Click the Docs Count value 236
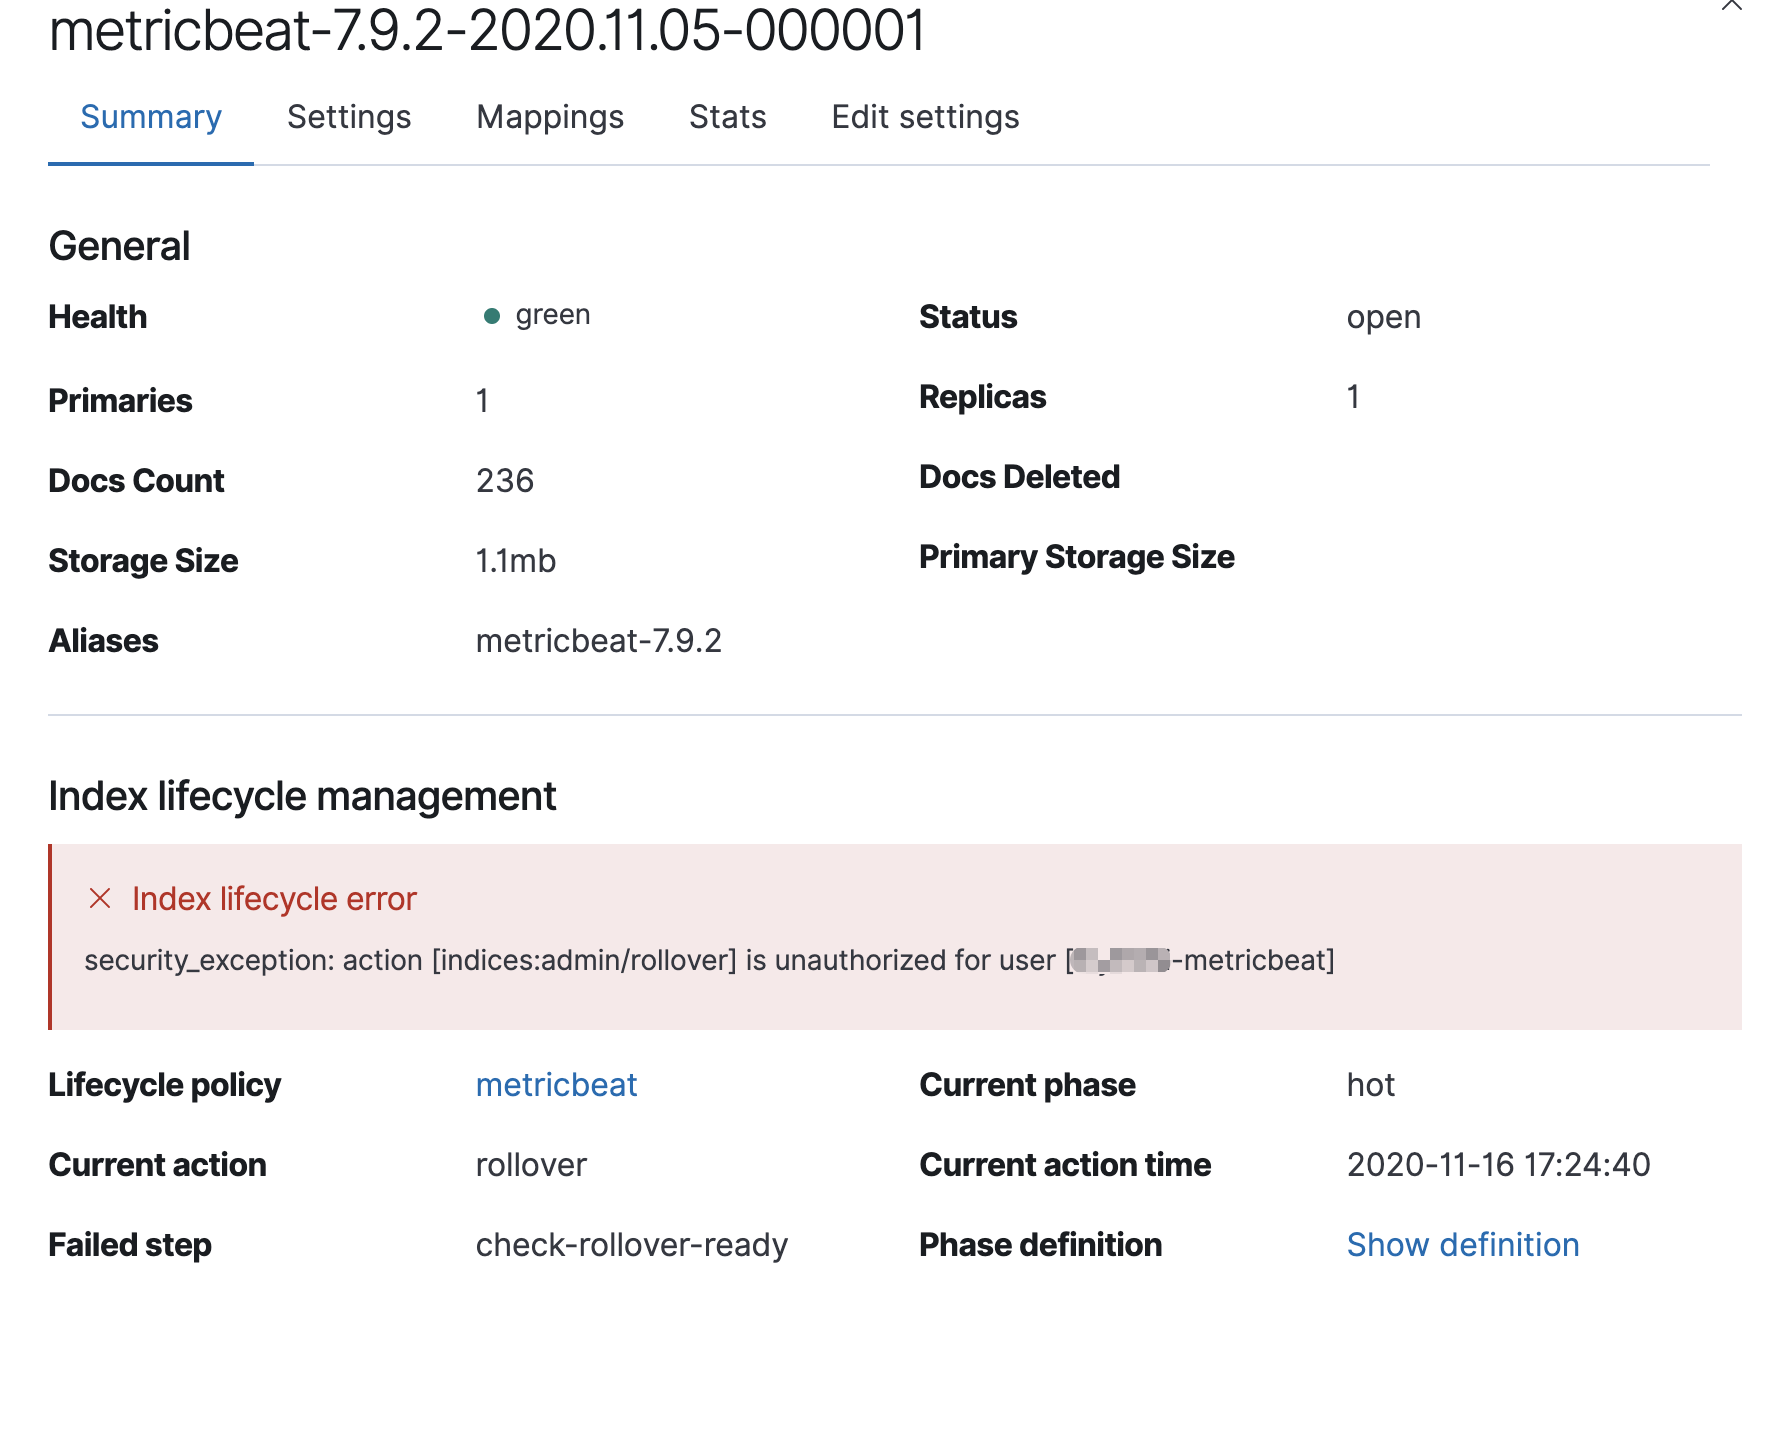Viewport: 1768px width, 1456px height. pyautogui.click(x=505, y=481)
